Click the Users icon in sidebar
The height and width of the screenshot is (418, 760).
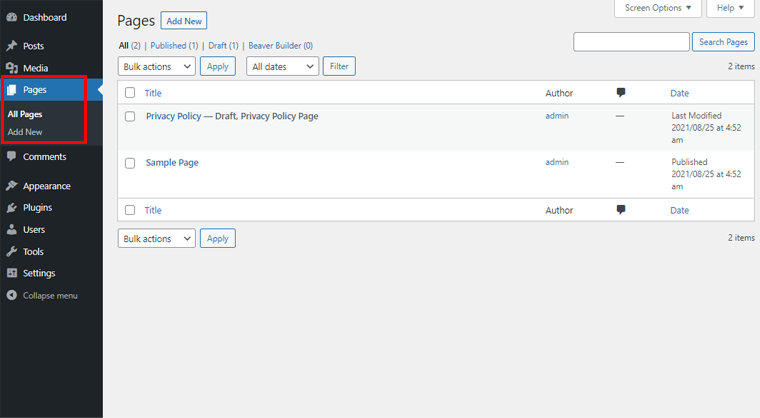tap(11, 230)
